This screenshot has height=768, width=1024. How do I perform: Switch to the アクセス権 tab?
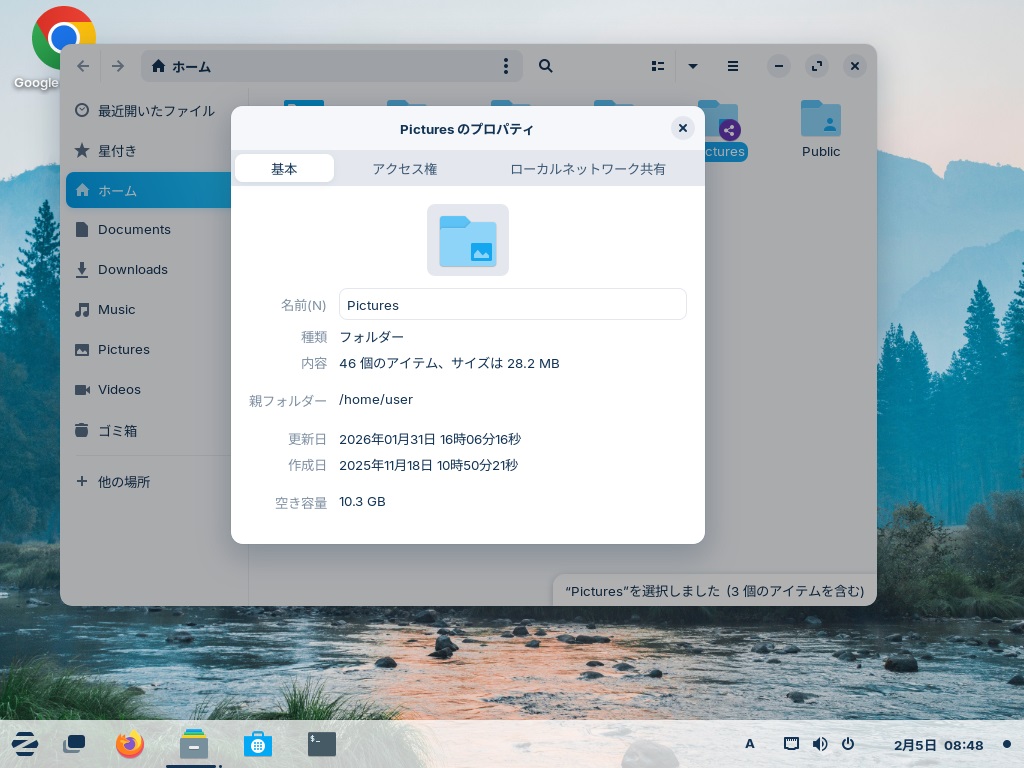404,169
